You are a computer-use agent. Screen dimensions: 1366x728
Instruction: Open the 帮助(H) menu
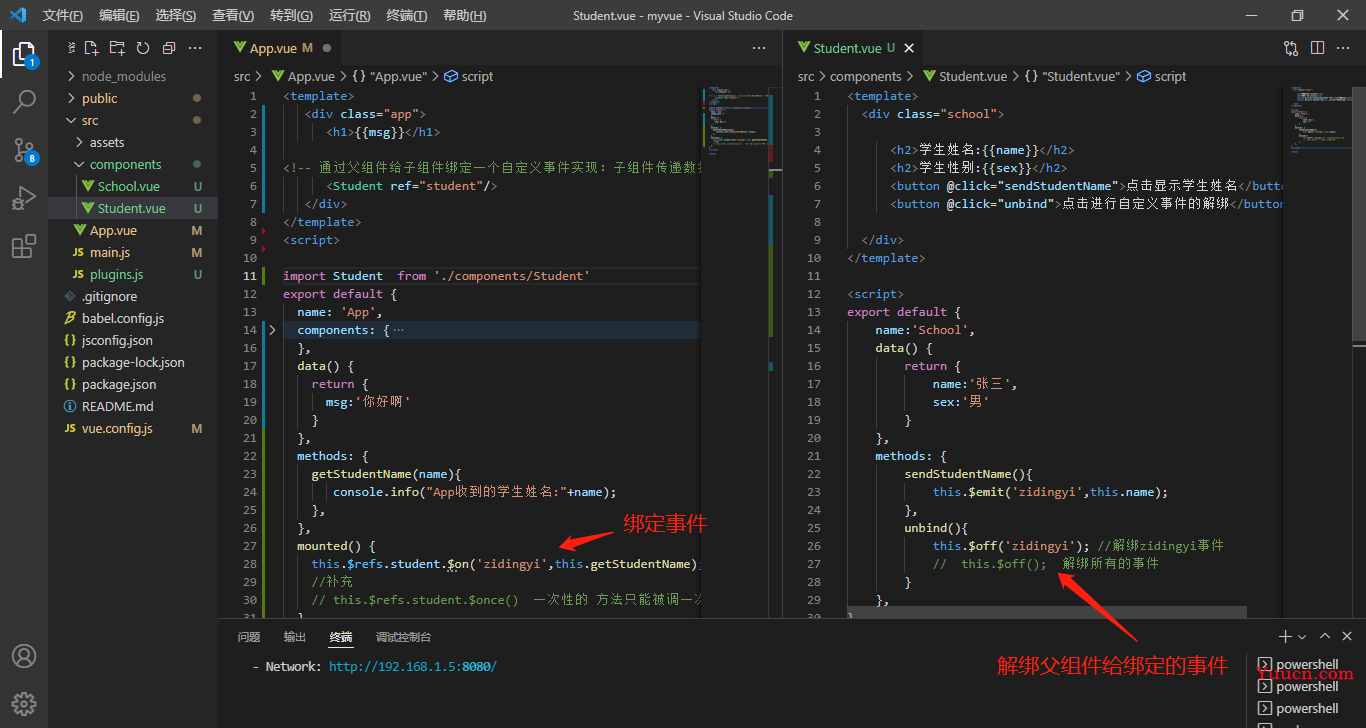pyautogui.click(x=464, y=15)
